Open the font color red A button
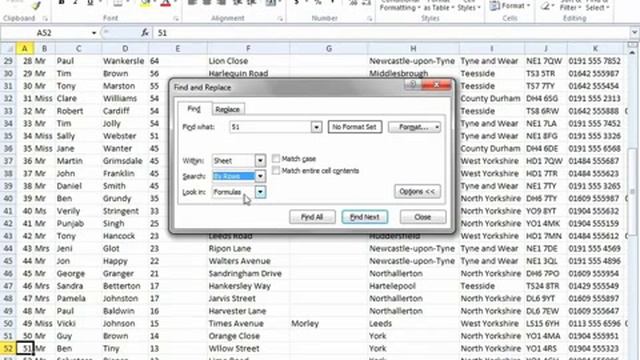 coord(165,4)
